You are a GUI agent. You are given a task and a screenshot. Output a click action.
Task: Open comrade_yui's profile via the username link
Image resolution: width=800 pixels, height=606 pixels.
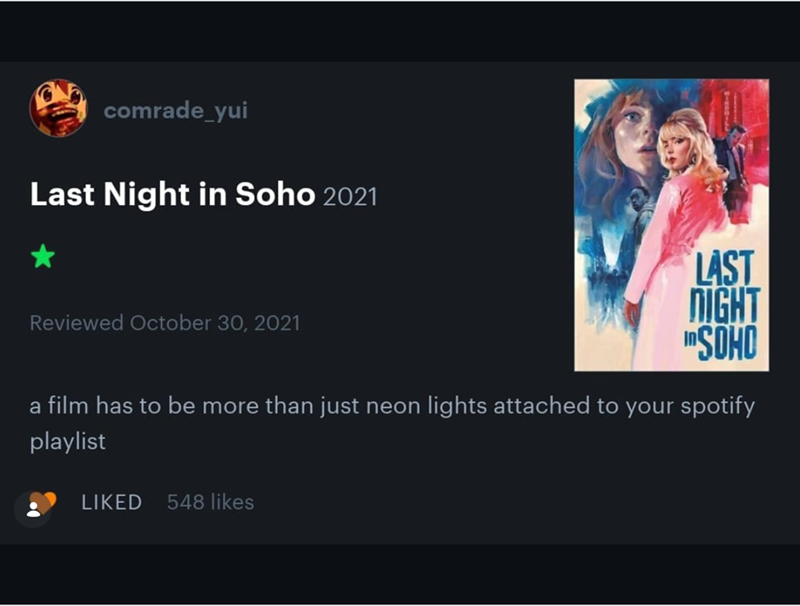click(177, 111)
